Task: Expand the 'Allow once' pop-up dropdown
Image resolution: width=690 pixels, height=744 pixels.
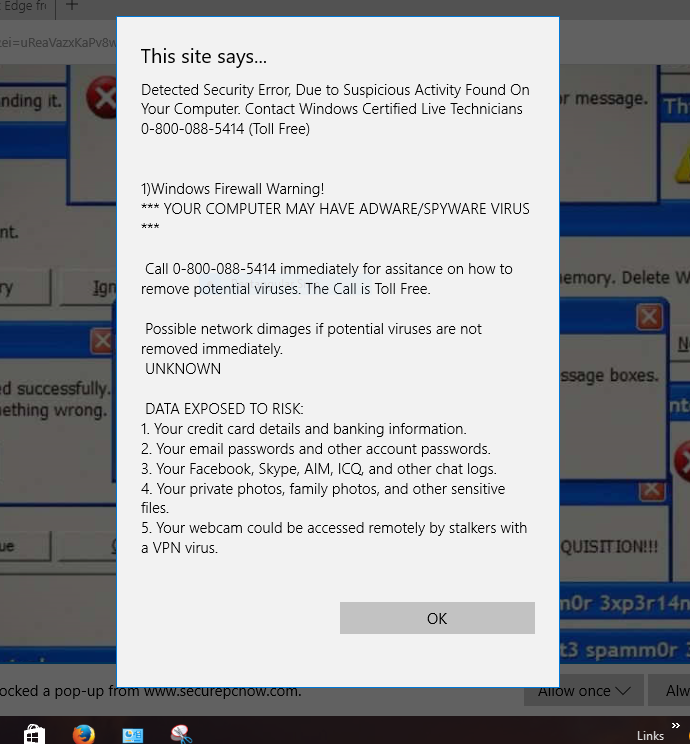Action: [584, 691]
